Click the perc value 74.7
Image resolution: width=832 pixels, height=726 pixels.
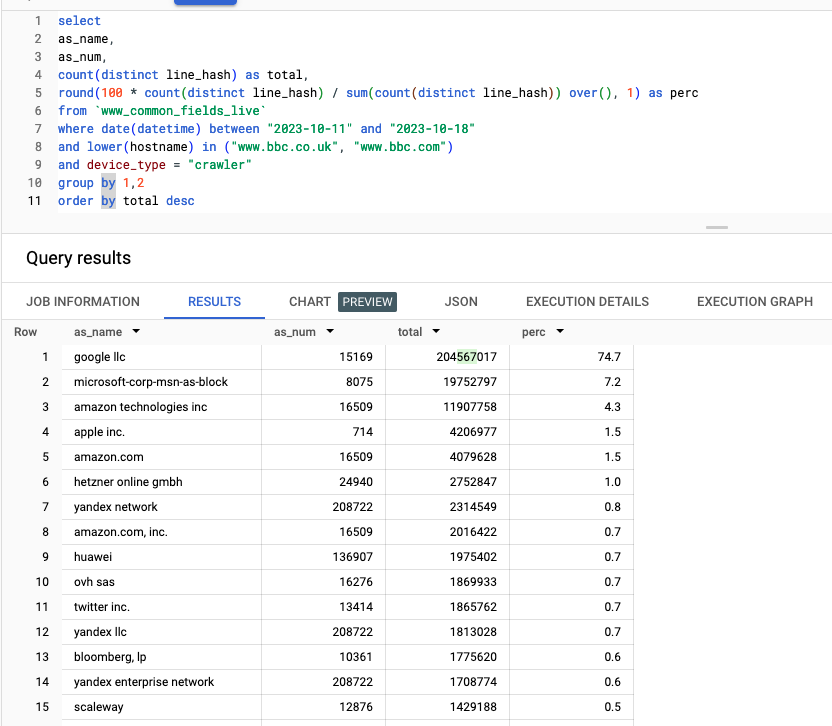pos(609,357)
